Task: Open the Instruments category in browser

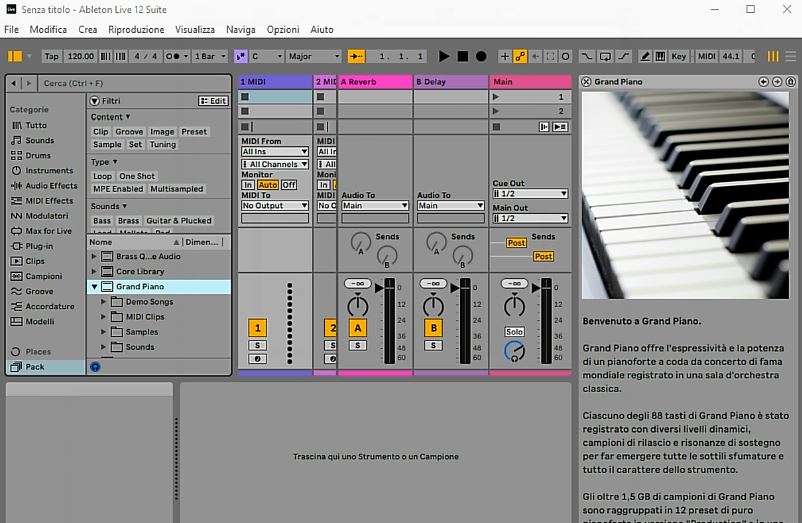Action: click(48, 171)
